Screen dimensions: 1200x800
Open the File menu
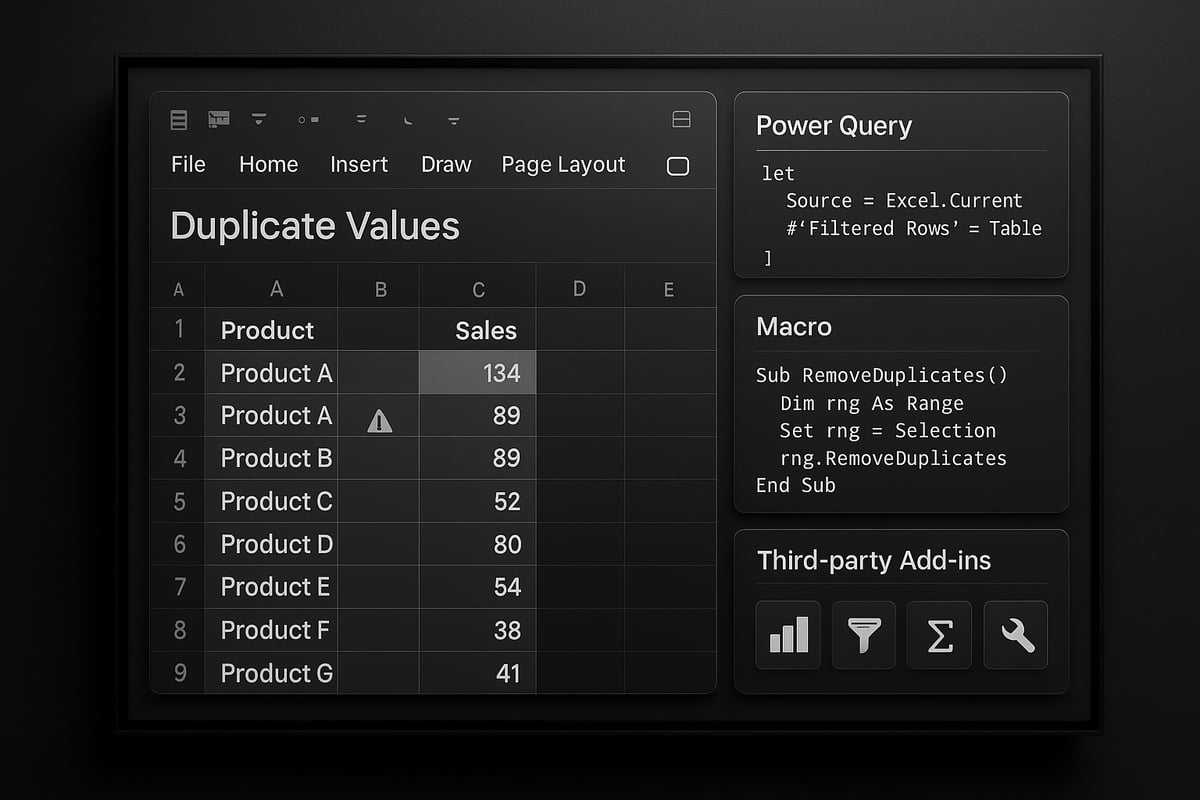[188, 164]
